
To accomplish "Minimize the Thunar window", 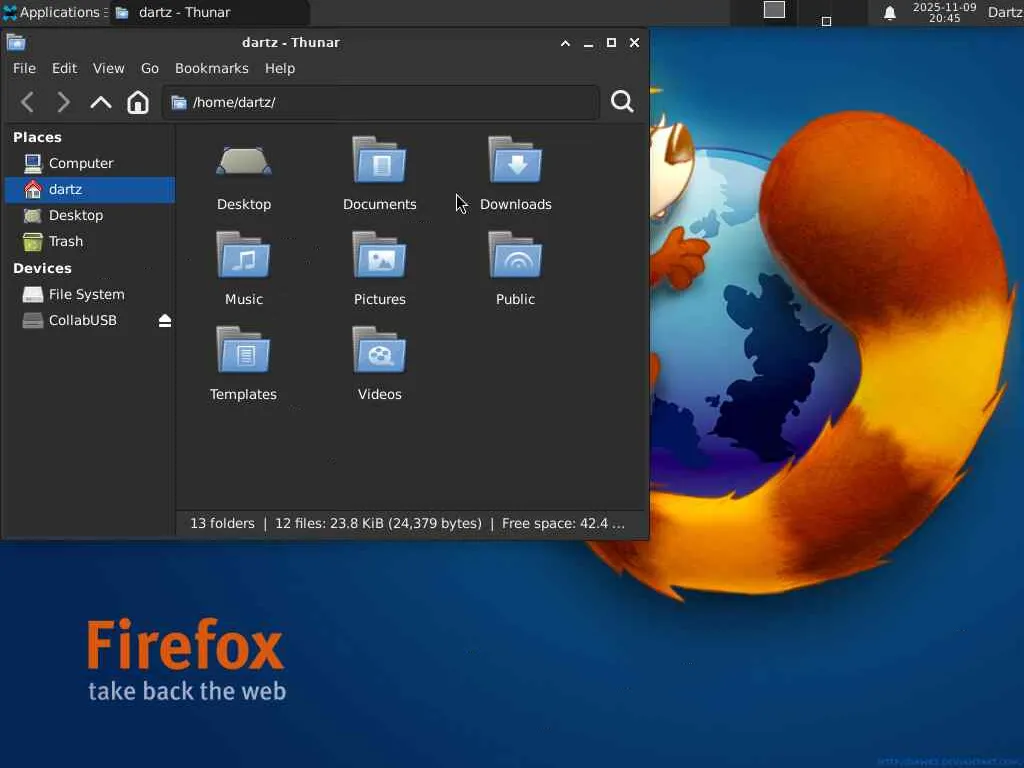I will [x=588, y=43].
